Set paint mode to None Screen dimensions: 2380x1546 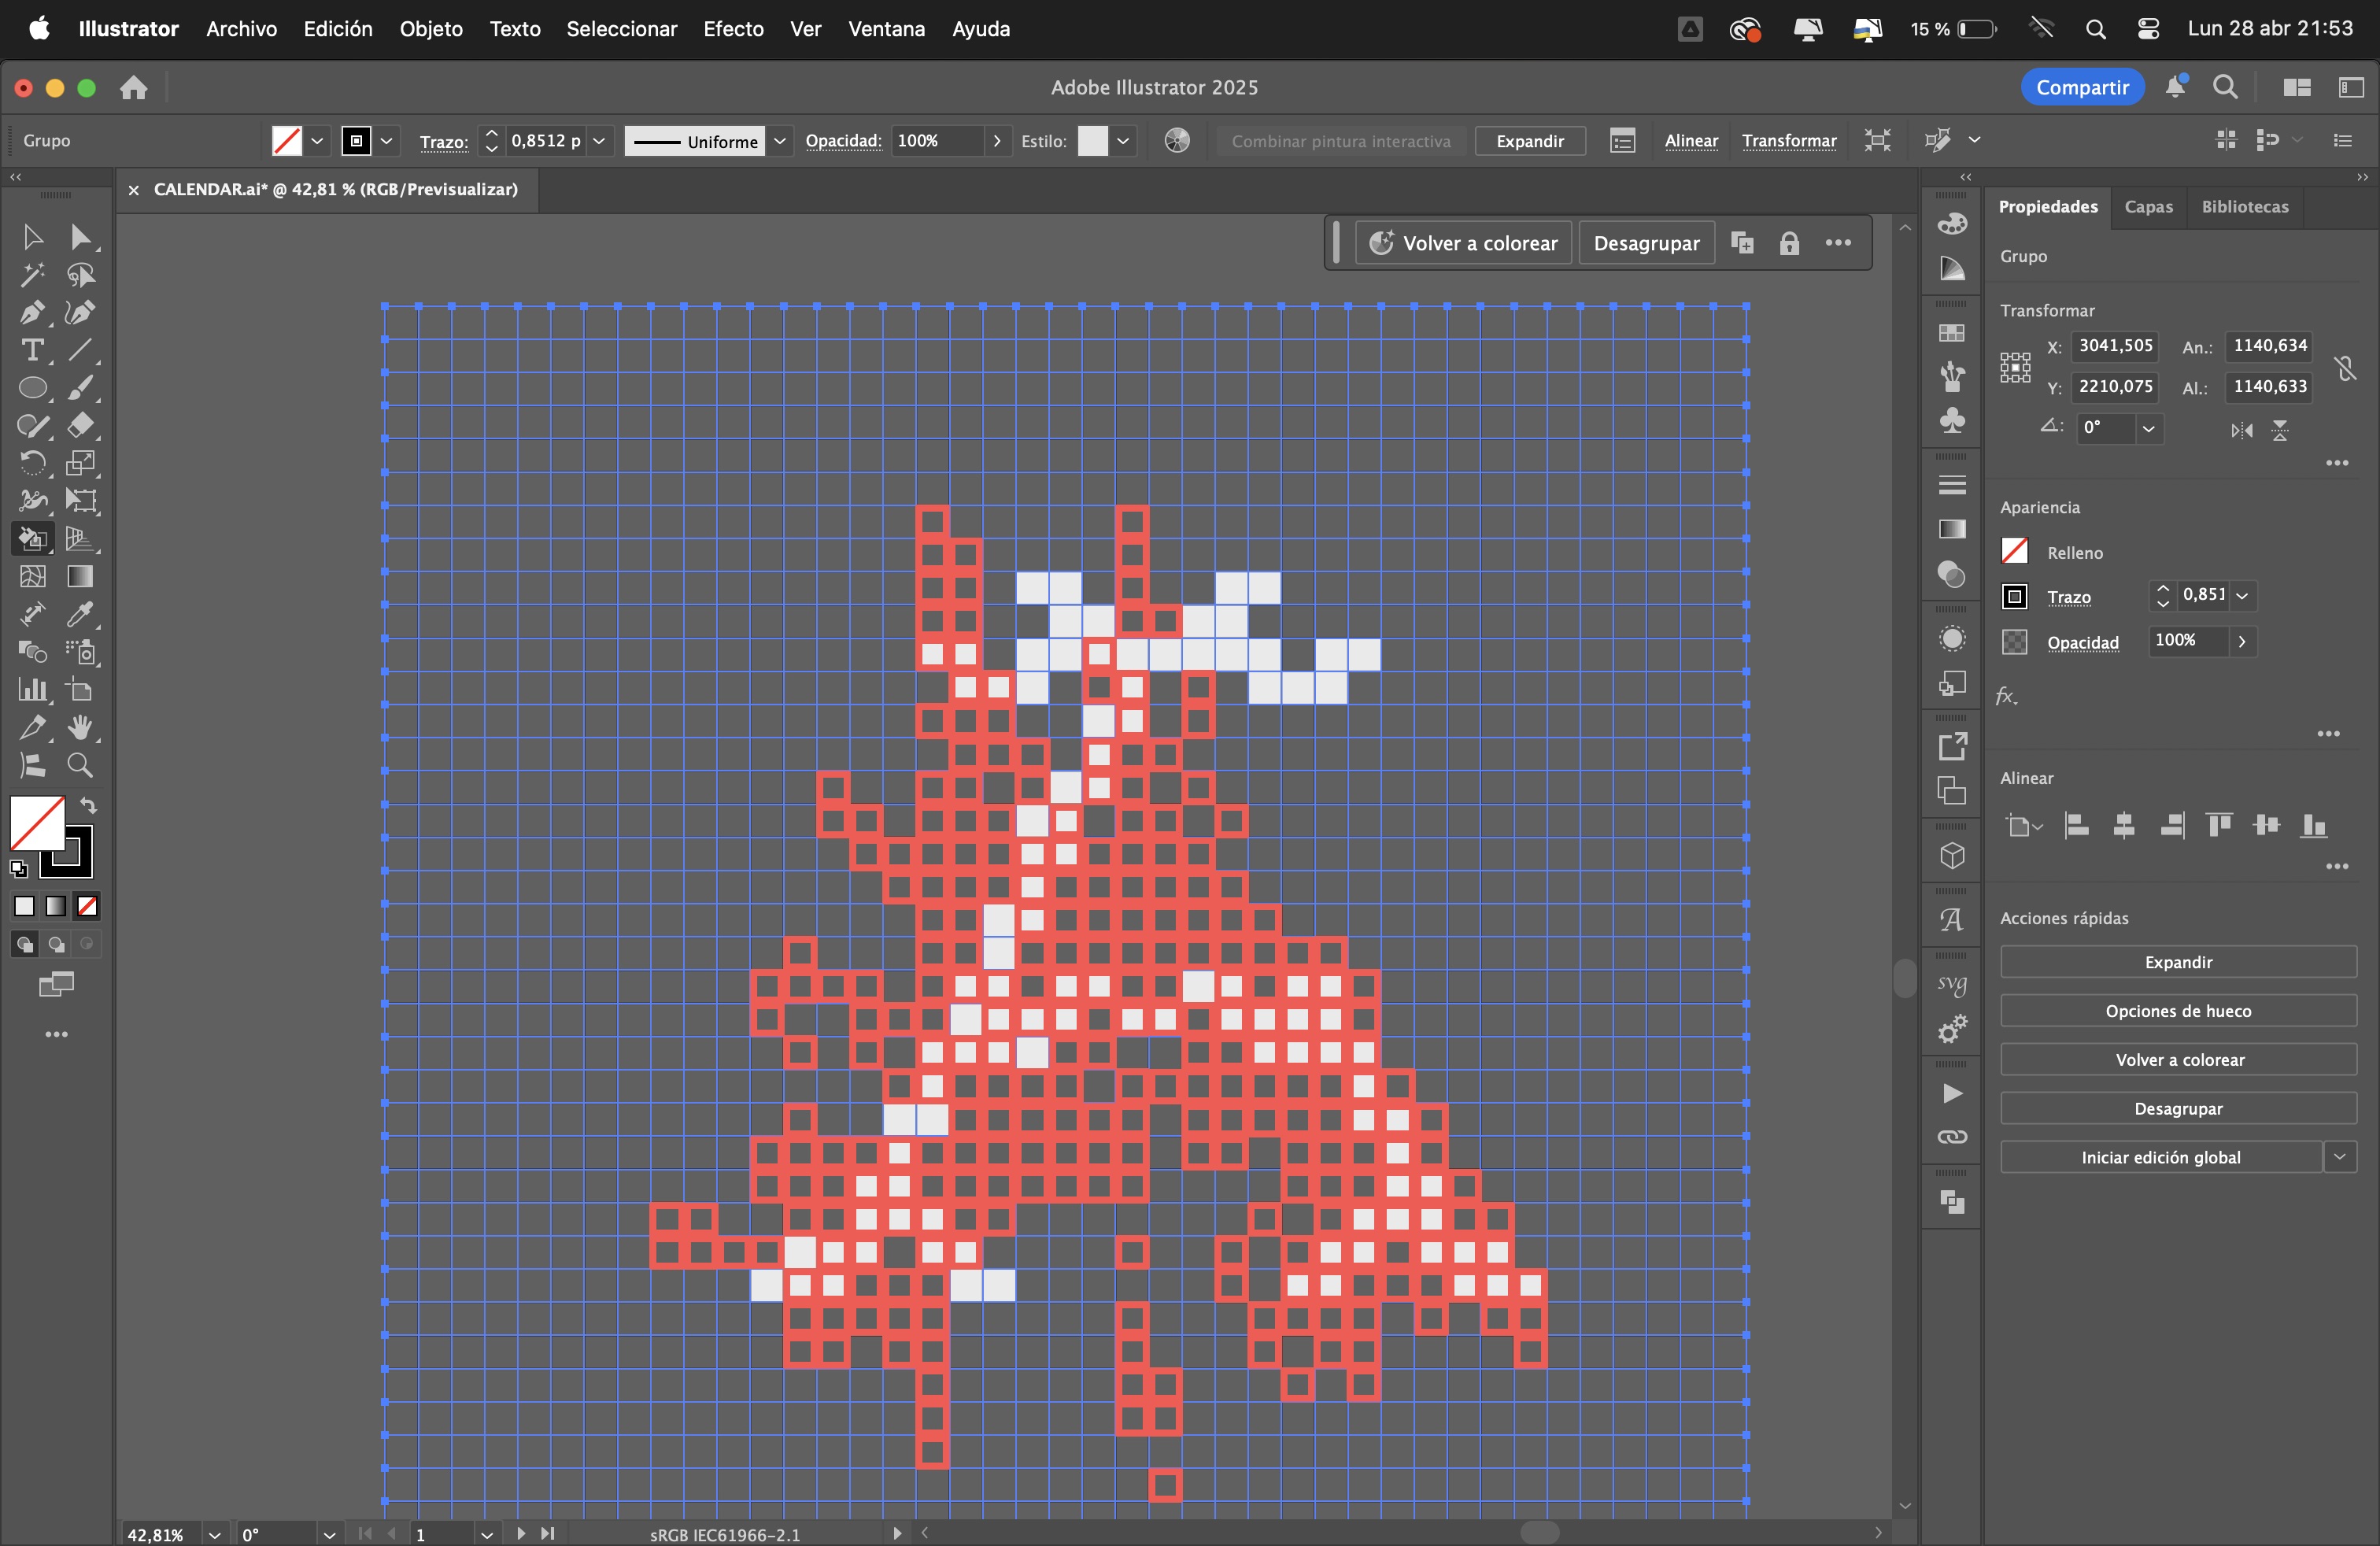pyautogui.click(x=88, y=906)
